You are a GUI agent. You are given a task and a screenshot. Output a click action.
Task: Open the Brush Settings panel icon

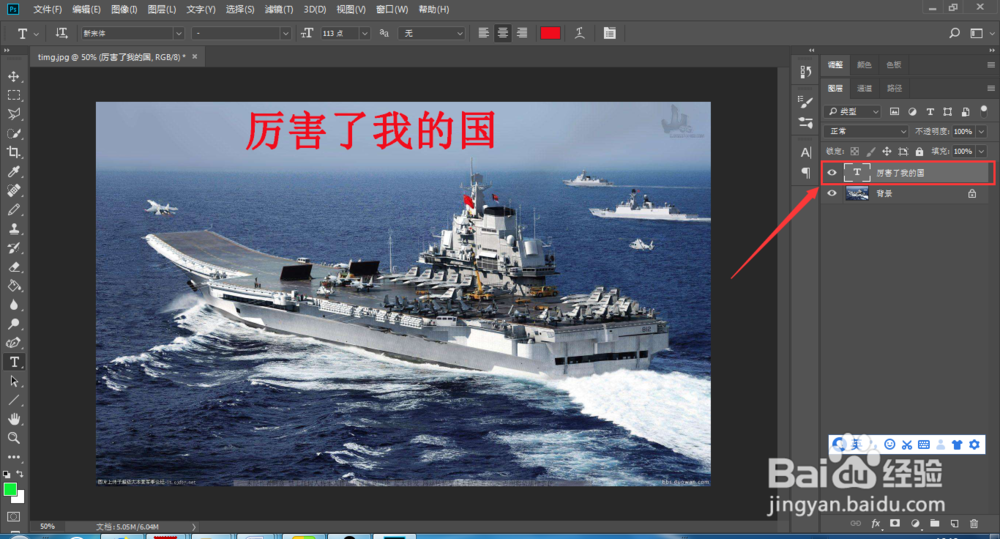point(805,102)
